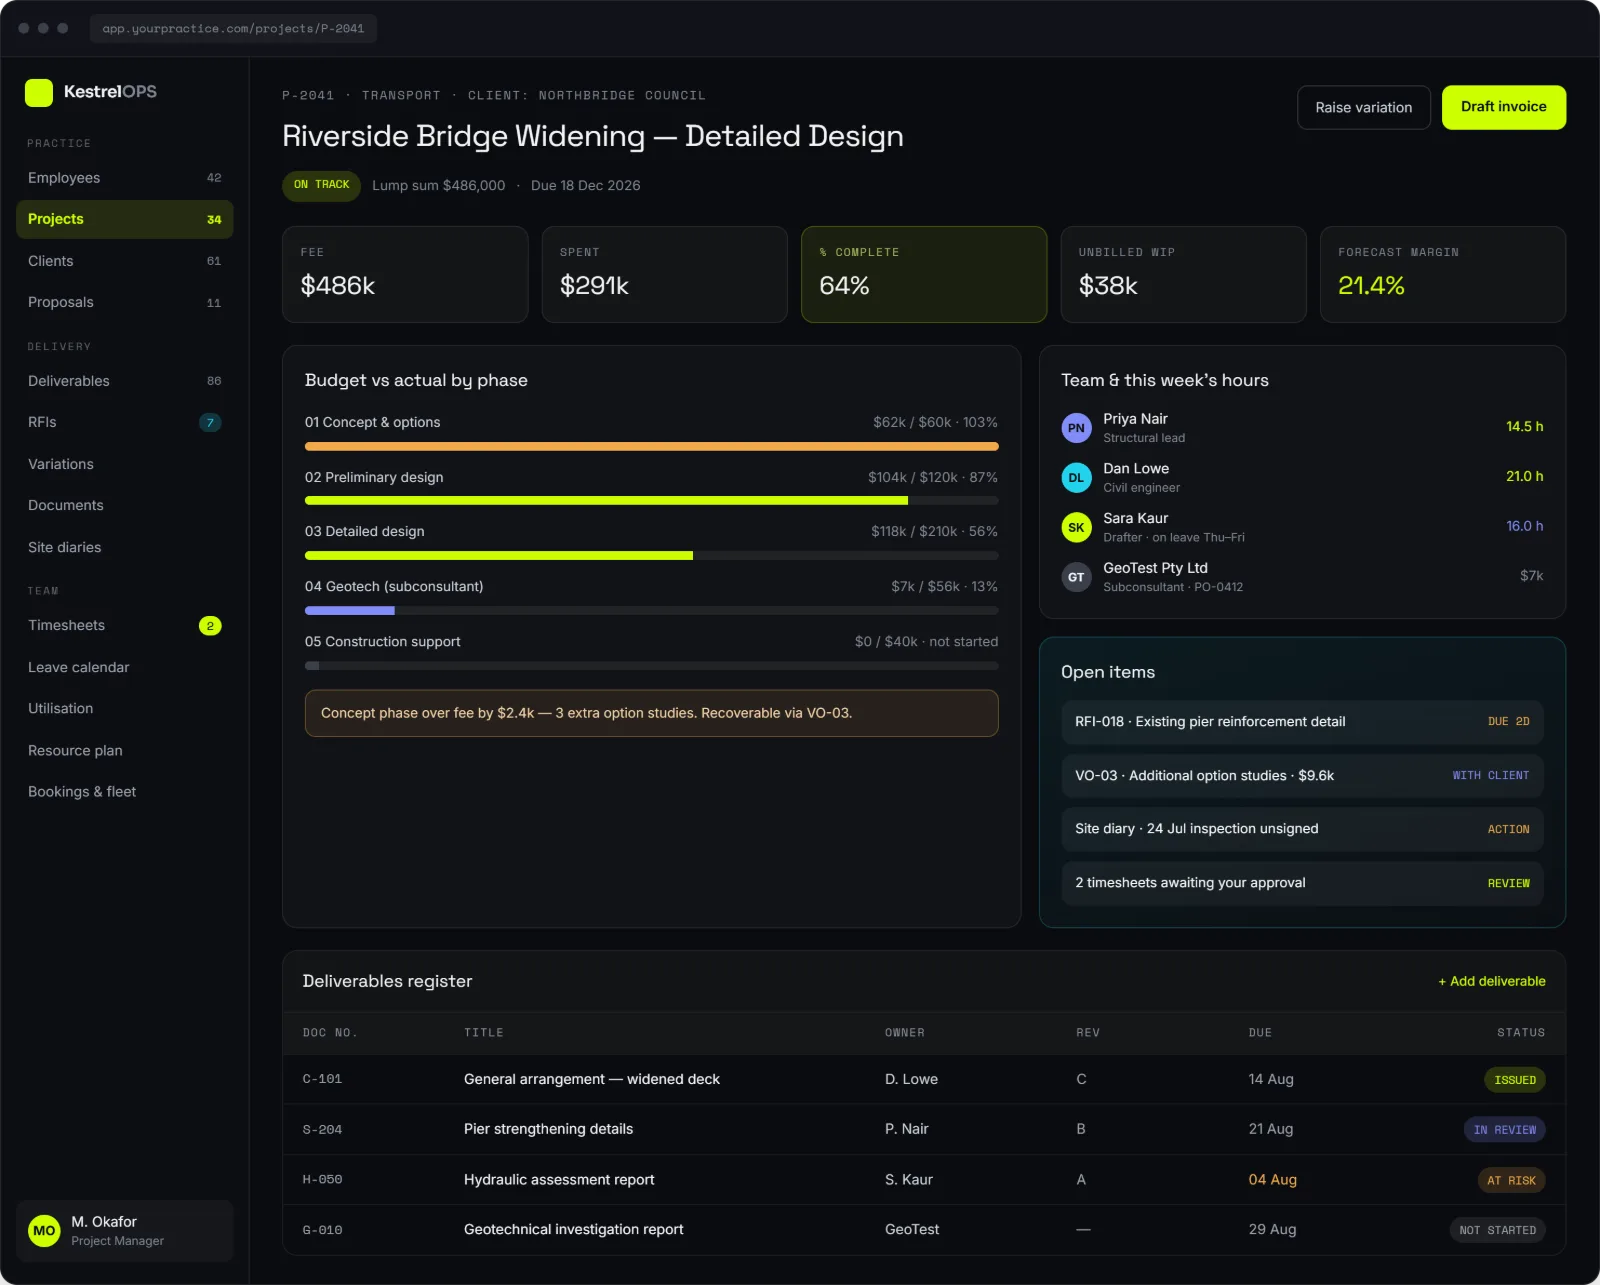Click 04 Geotech subconsultant progress bar
This screenshot has width=1600, height=1285.
(651, 610)
